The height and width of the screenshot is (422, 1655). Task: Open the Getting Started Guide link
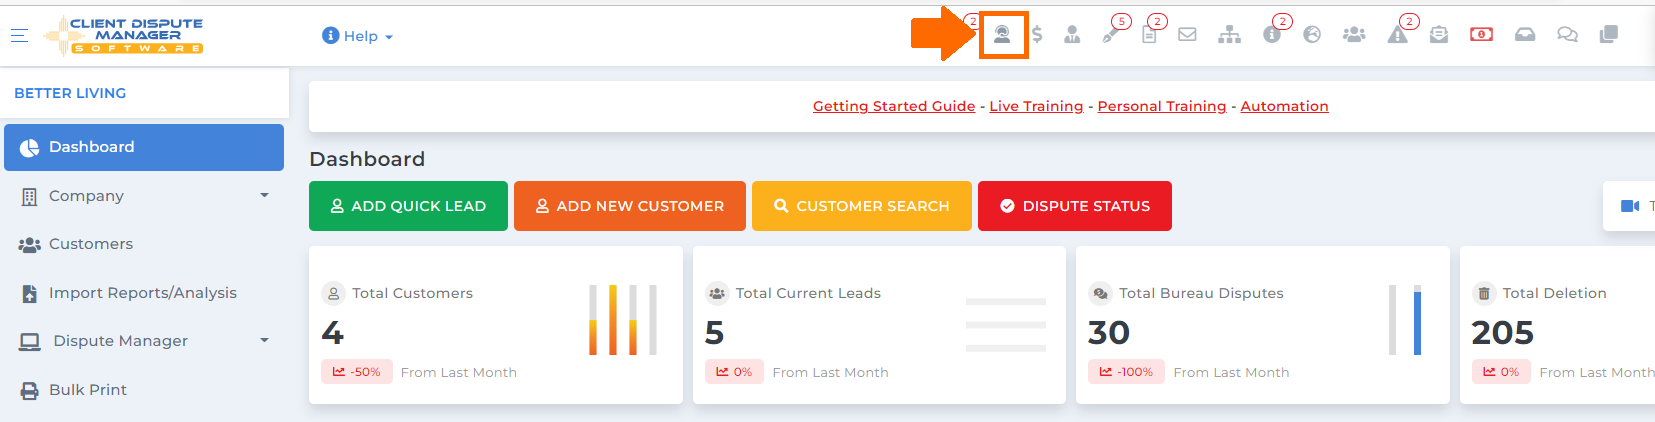coord(894,106)
